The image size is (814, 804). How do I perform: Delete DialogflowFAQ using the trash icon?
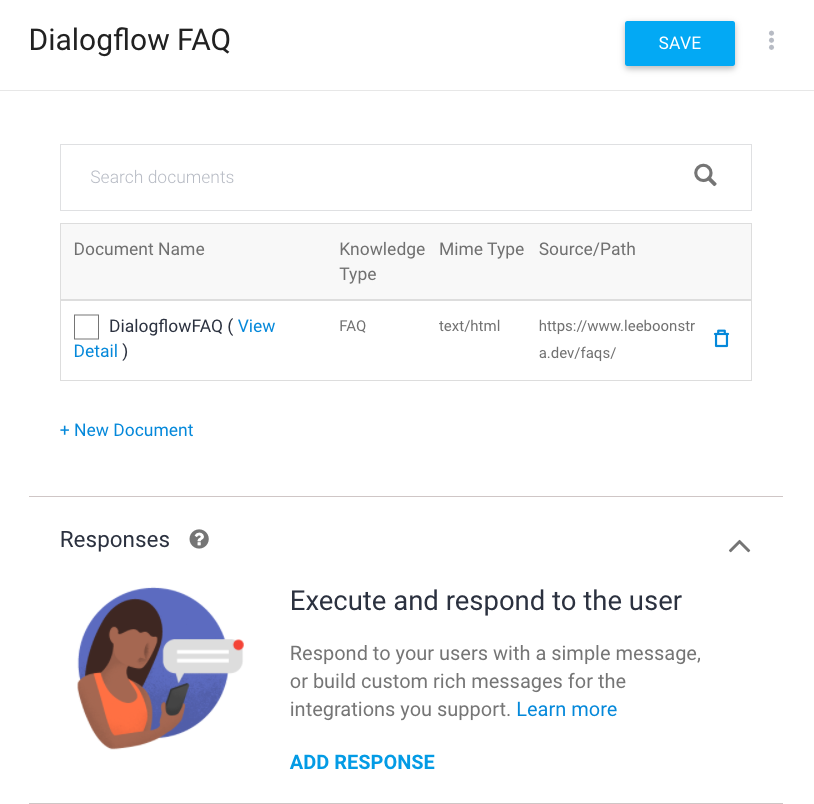(x=721, y=338)
